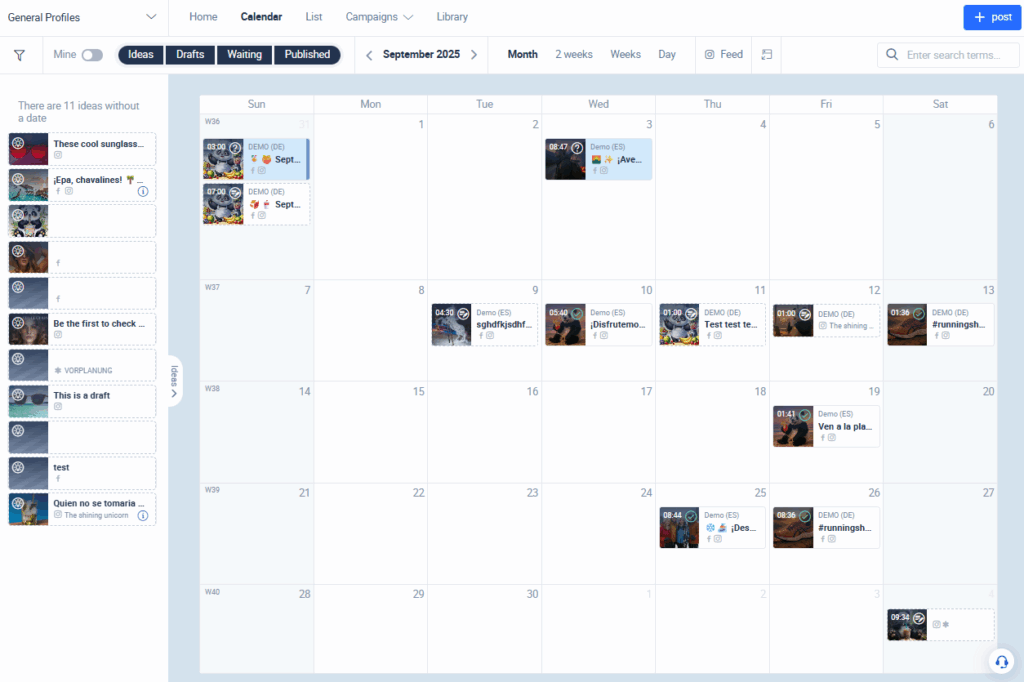1024x682 pixels.
Task: Open the filter icon on the left toolbar
Action: pos(19,54)
